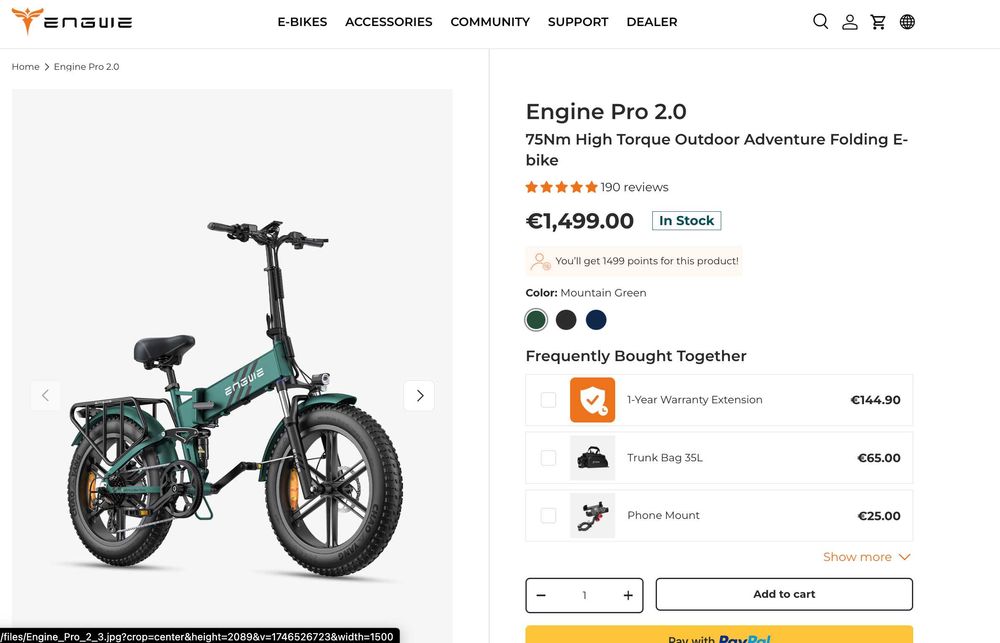This screenshot has height=643, width=1000.
Task: Open the search icon
Action: [820, 22]
